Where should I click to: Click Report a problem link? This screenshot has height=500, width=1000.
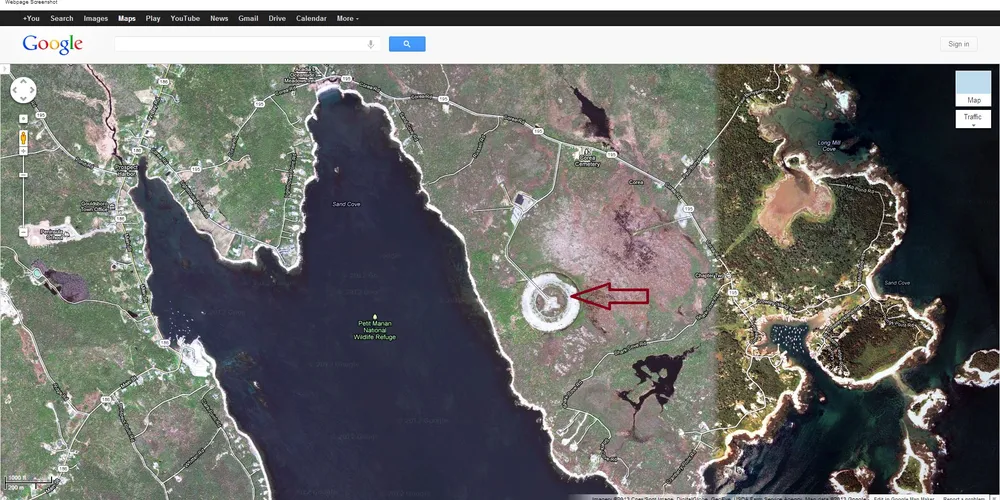(965, 497)
